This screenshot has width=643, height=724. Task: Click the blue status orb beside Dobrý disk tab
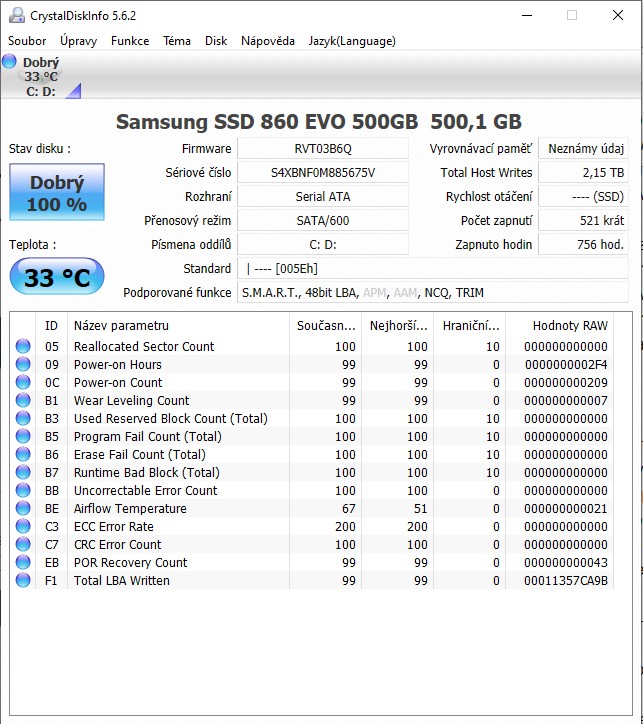(9, 61)
